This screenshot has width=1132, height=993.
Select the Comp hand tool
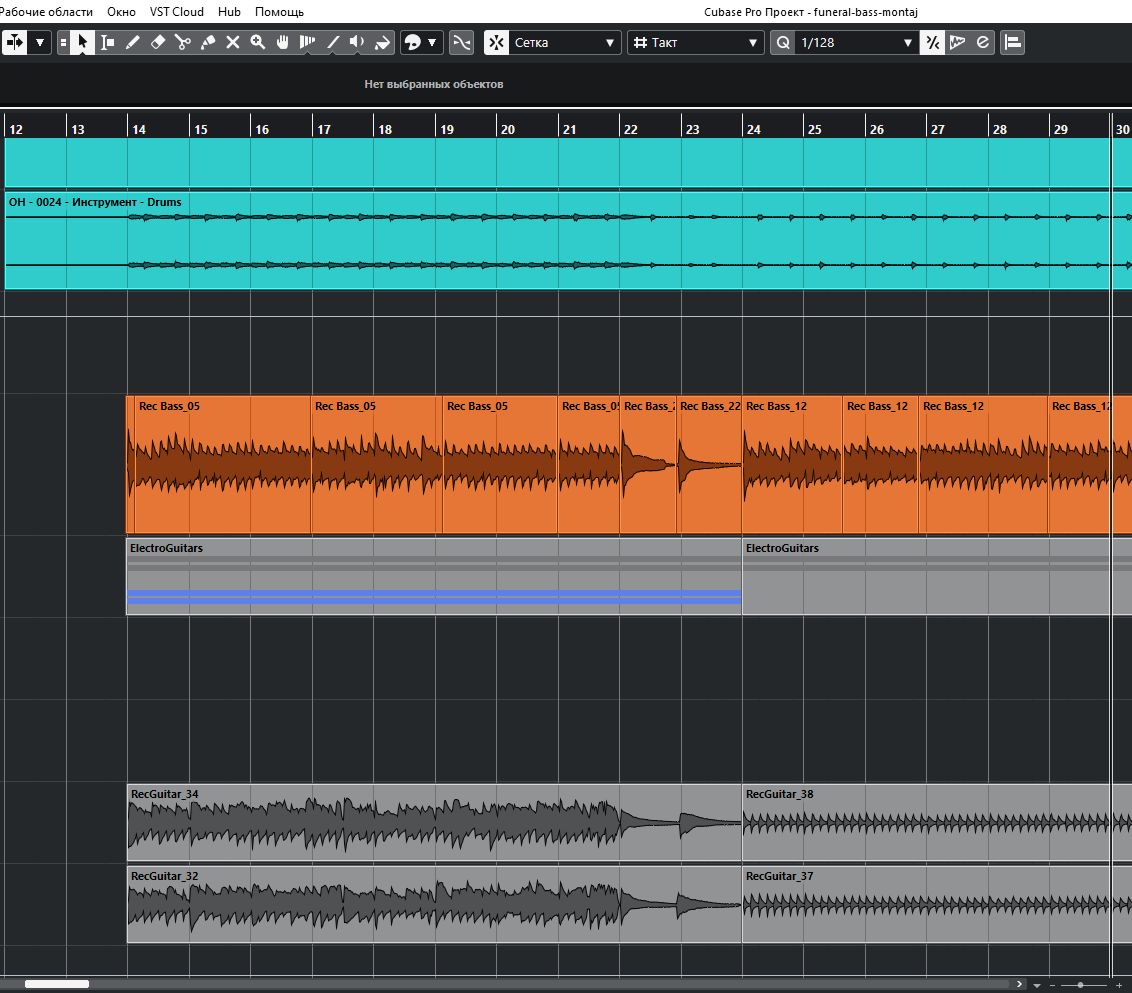click(283, 43)
